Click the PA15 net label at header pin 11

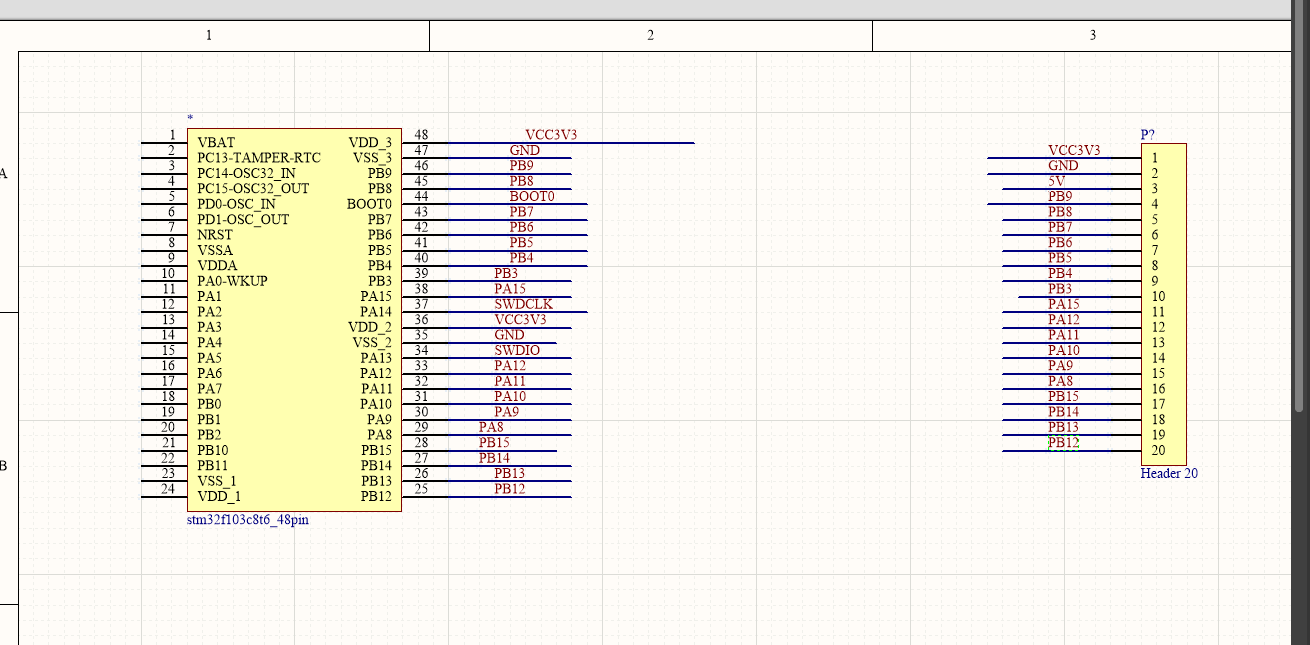tap(1064, 304)
